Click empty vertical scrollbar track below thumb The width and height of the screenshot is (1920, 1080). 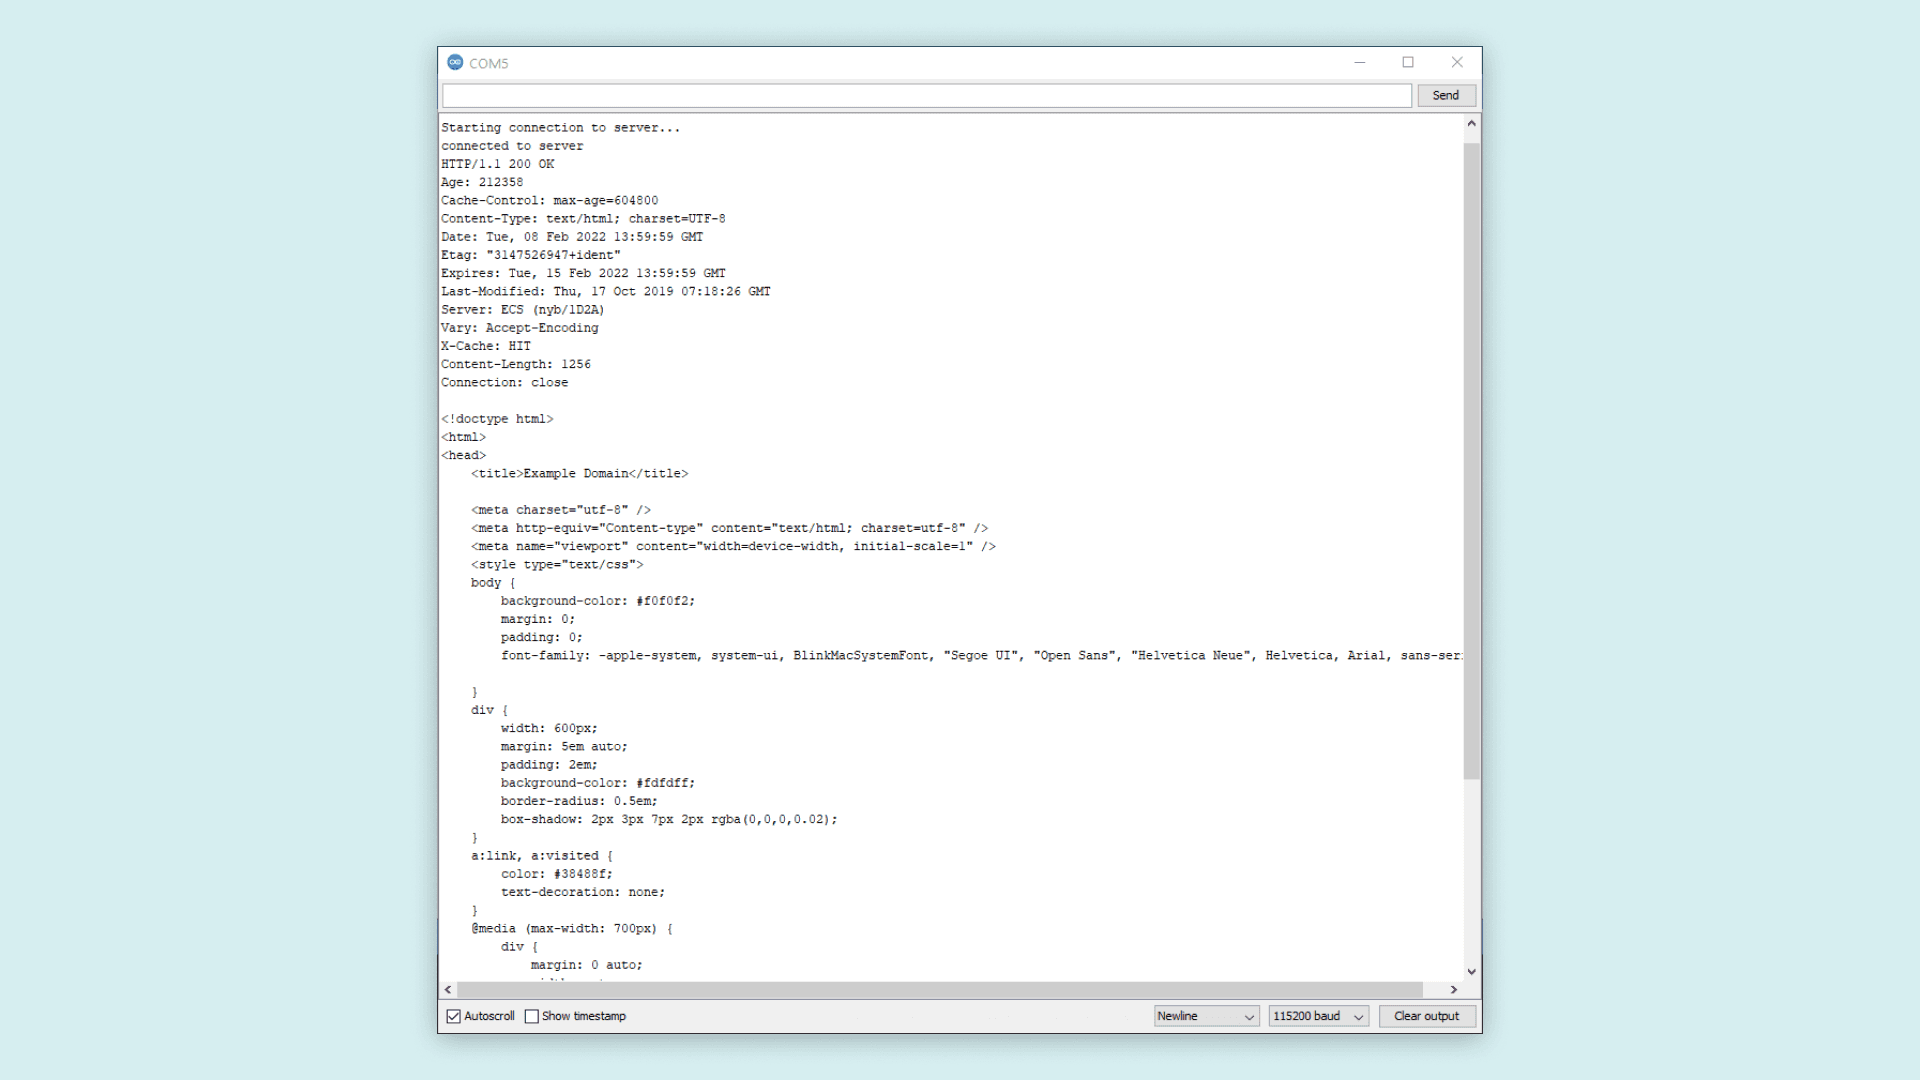pyautogui.click(x=1471, y=870)
